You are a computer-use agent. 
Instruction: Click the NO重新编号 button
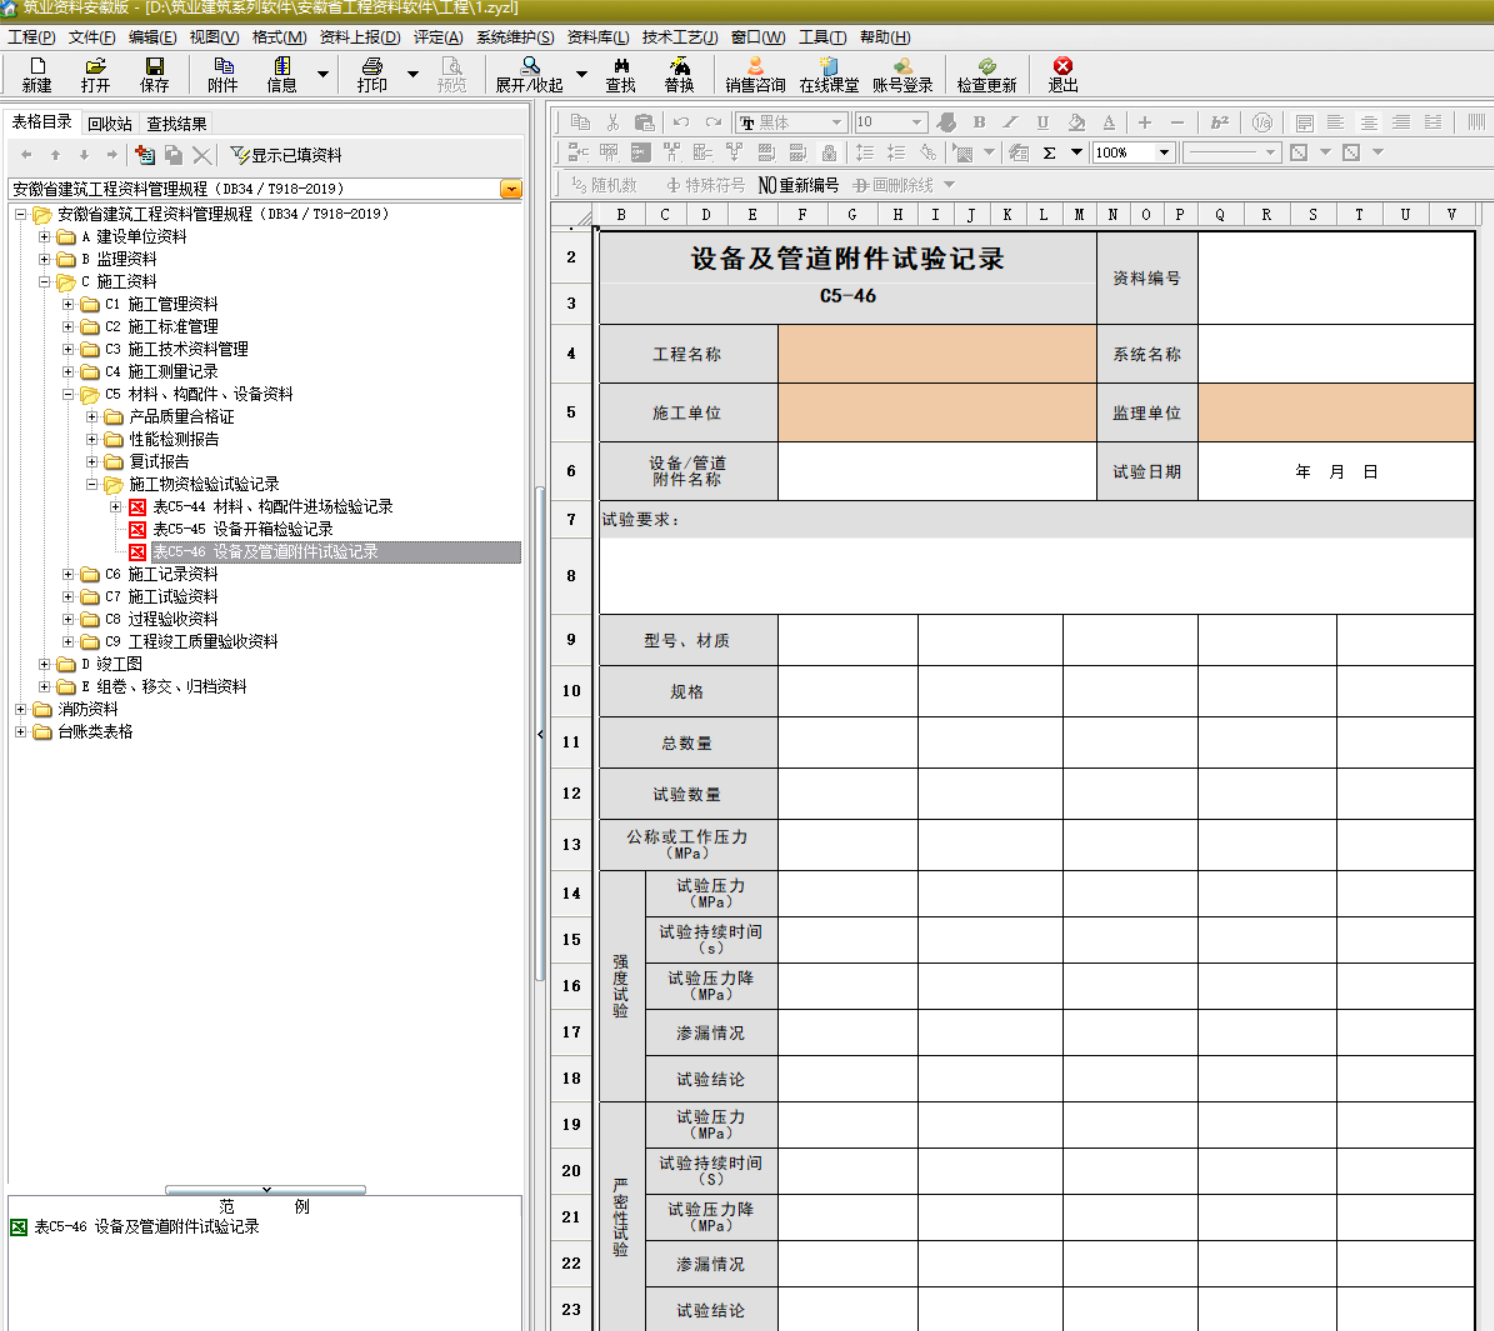coord(798,185)
